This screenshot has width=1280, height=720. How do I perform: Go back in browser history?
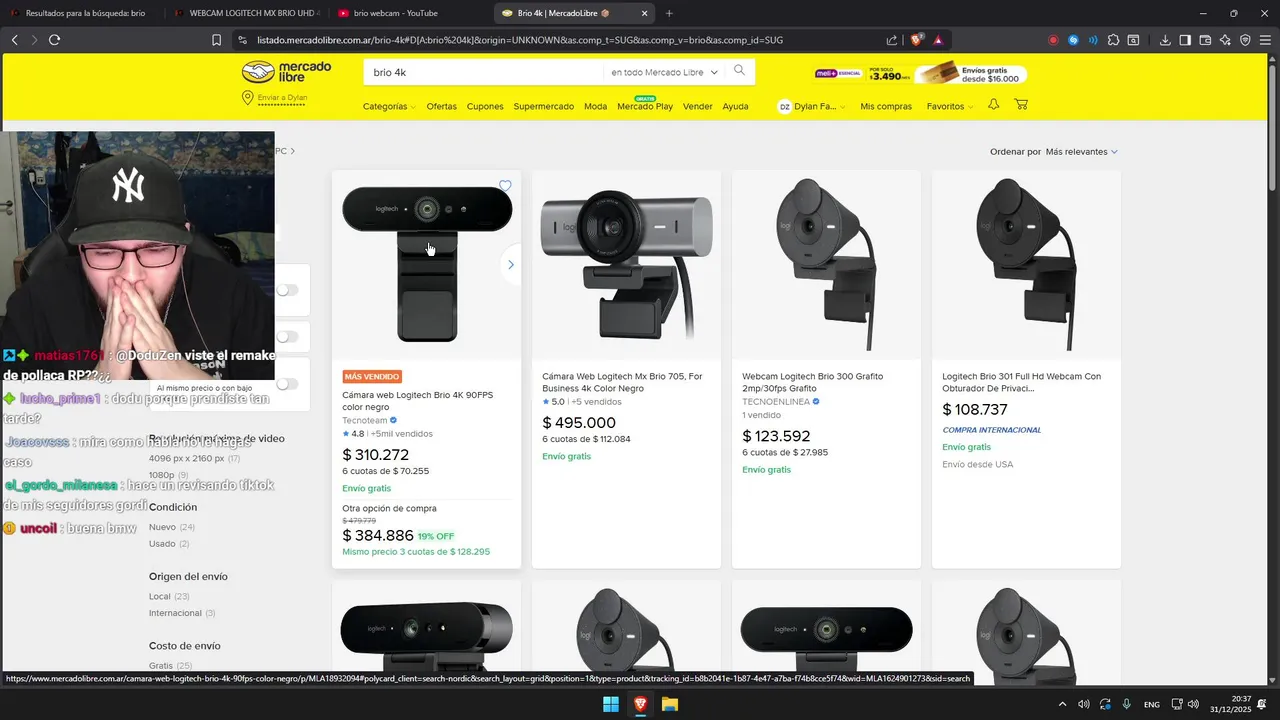[14, 40]
